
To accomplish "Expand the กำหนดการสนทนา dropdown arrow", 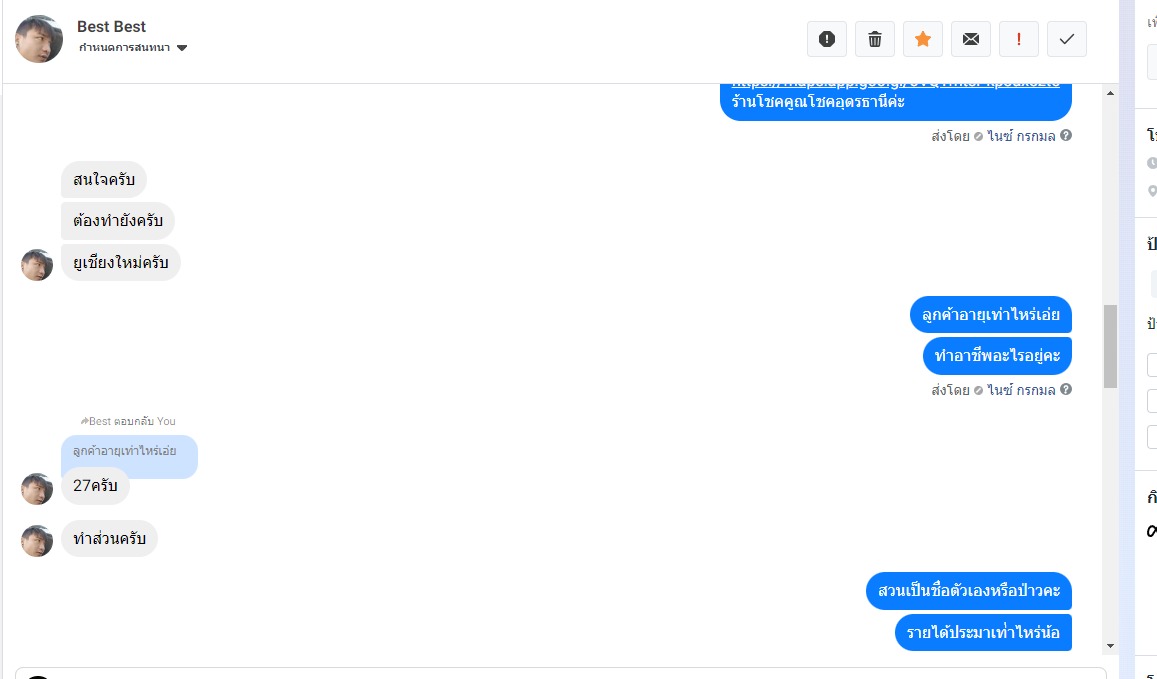I will 182,48.
